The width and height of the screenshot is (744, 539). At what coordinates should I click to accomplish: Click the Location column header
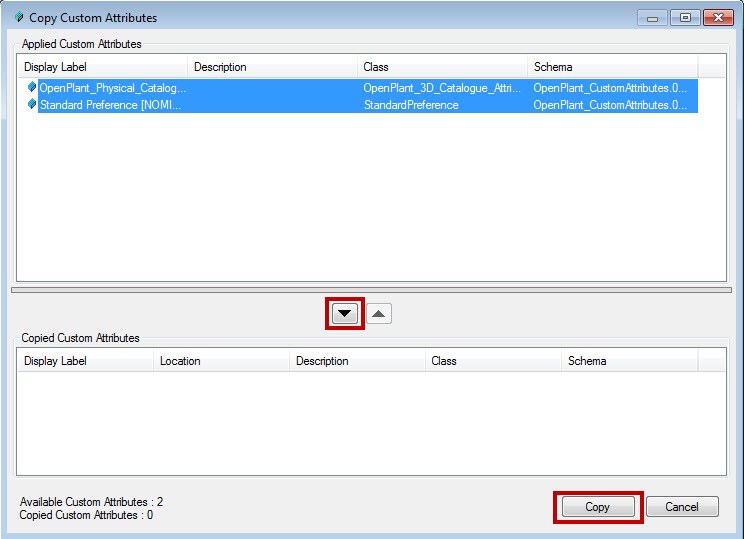pos(221,361)
